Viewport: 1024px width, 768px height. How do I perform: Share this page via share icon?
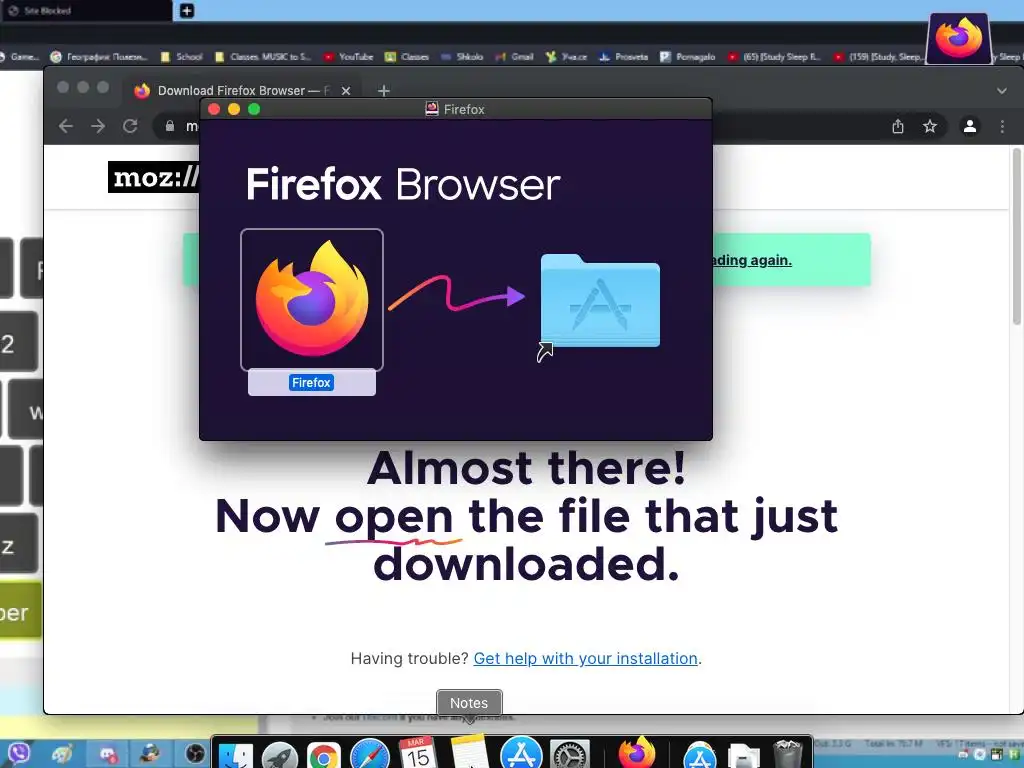(x=898, y=126)
